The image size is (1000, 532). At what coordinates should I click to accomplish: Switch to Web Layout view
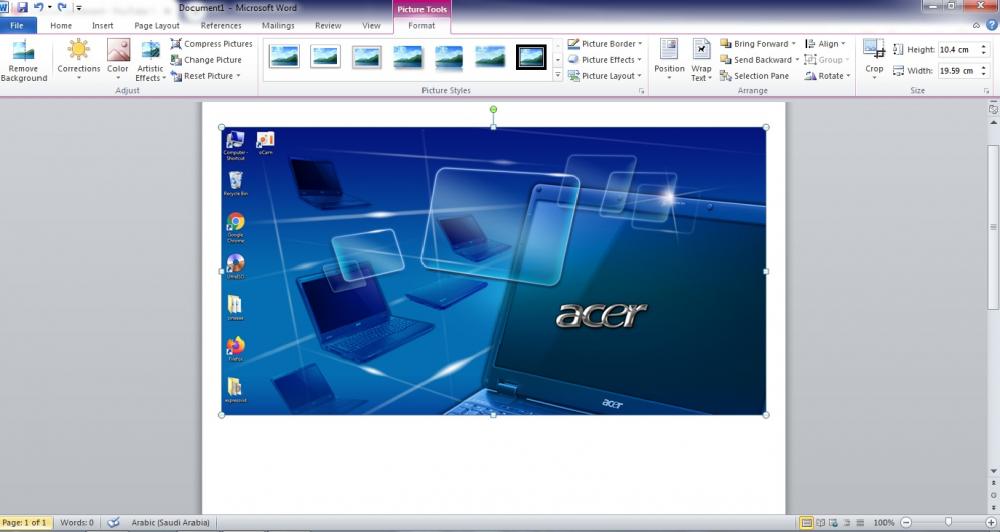pyautogui.click(x=834, y=522)
